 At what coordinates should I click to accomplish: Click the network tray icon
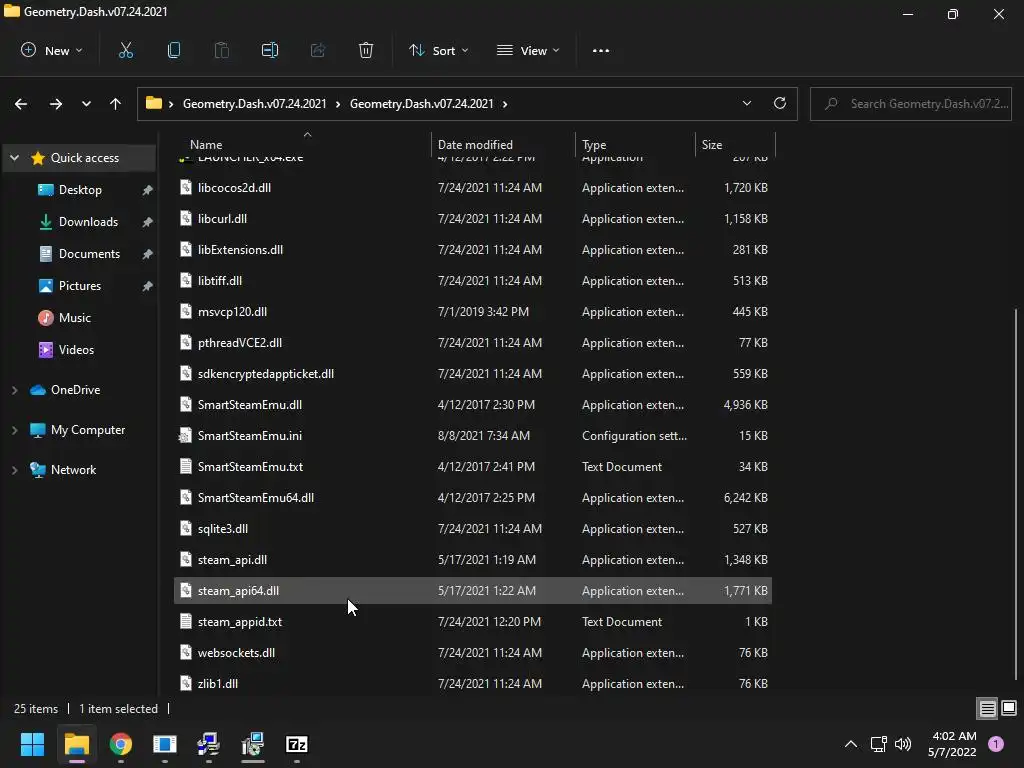[x=878, y=744]
